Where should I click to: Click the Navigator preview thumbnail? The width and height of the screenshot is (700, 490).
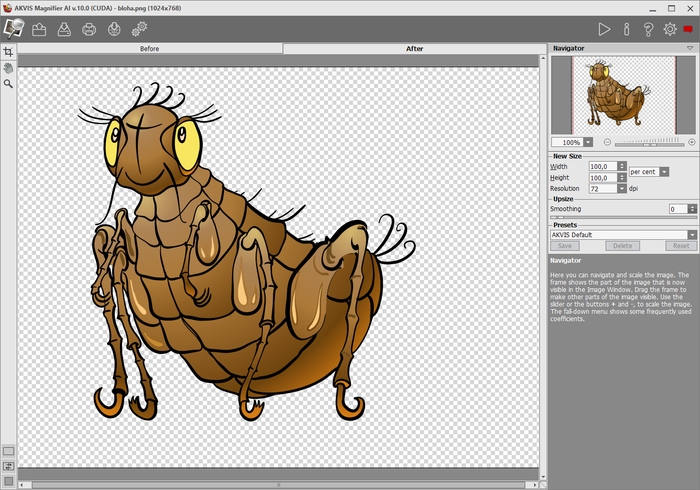click(x=624, y=95)
